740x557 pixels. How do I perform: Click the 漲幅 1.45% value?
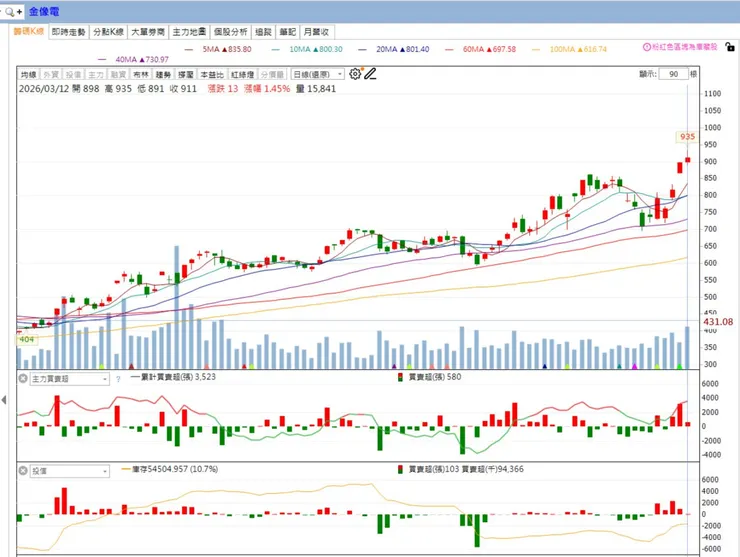click(267, 89)
